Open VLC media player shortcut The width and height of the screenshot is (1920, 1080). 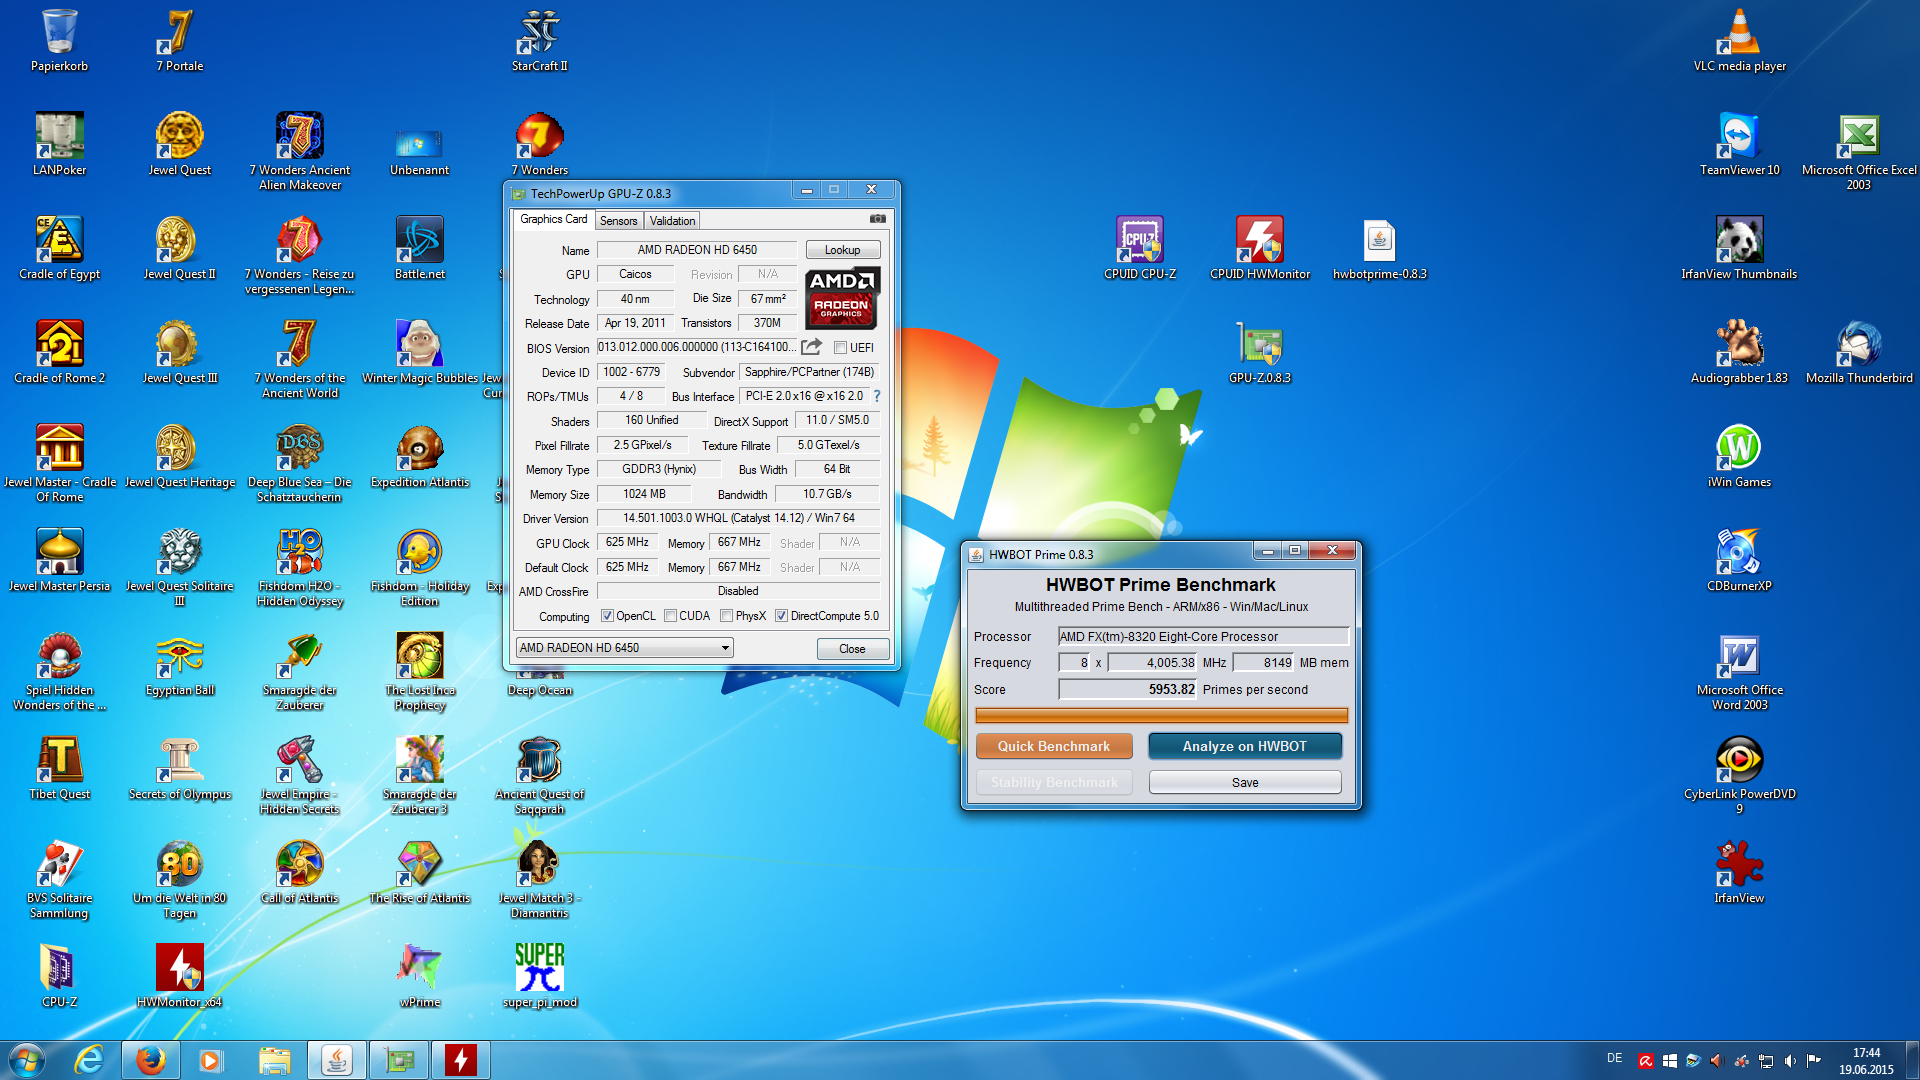[1740, 40]
